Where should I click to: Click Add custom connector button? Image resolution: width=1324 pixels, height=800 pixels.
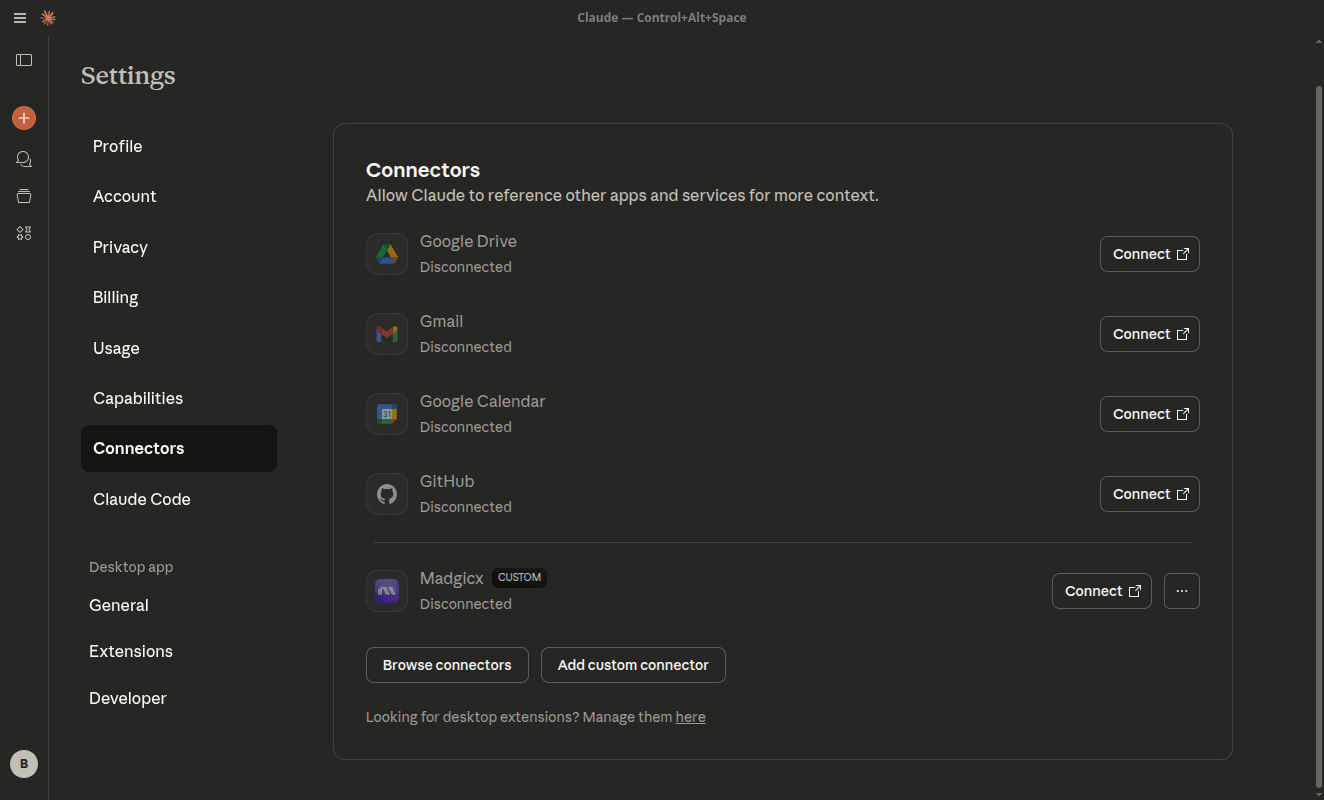pos(633,665)
